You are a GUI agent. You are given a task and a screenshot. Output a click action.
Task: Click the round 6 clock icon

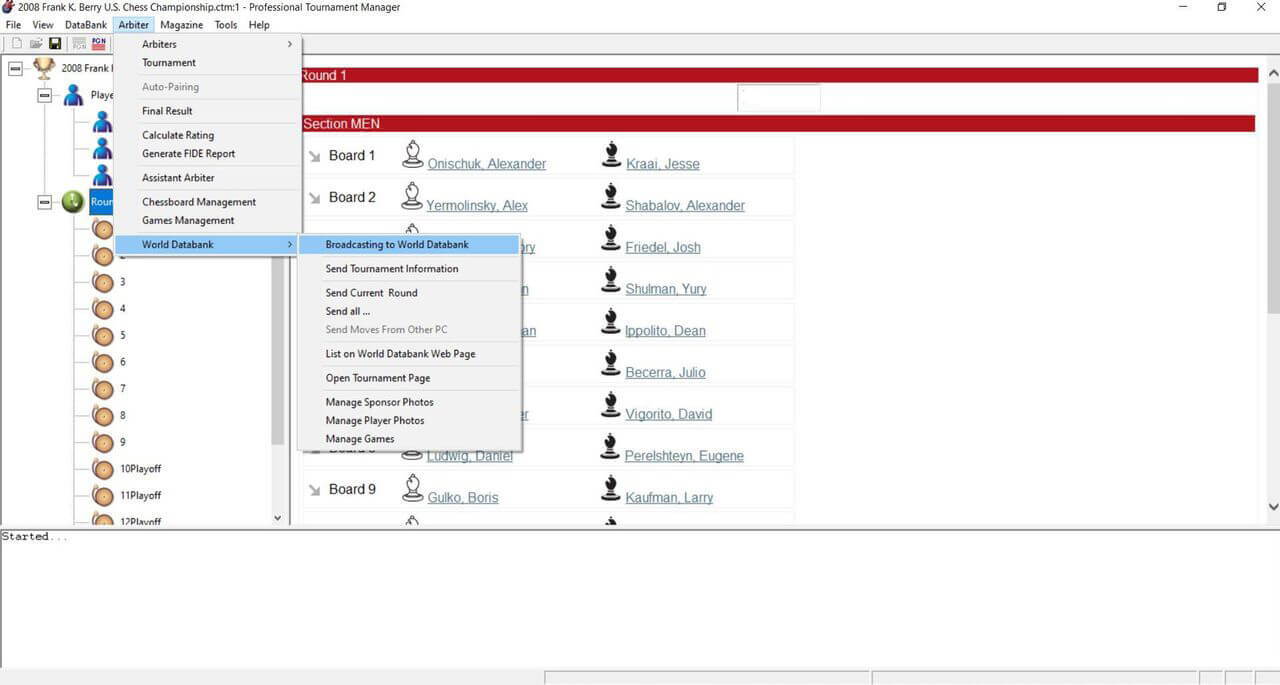click(x=102, y=362)
